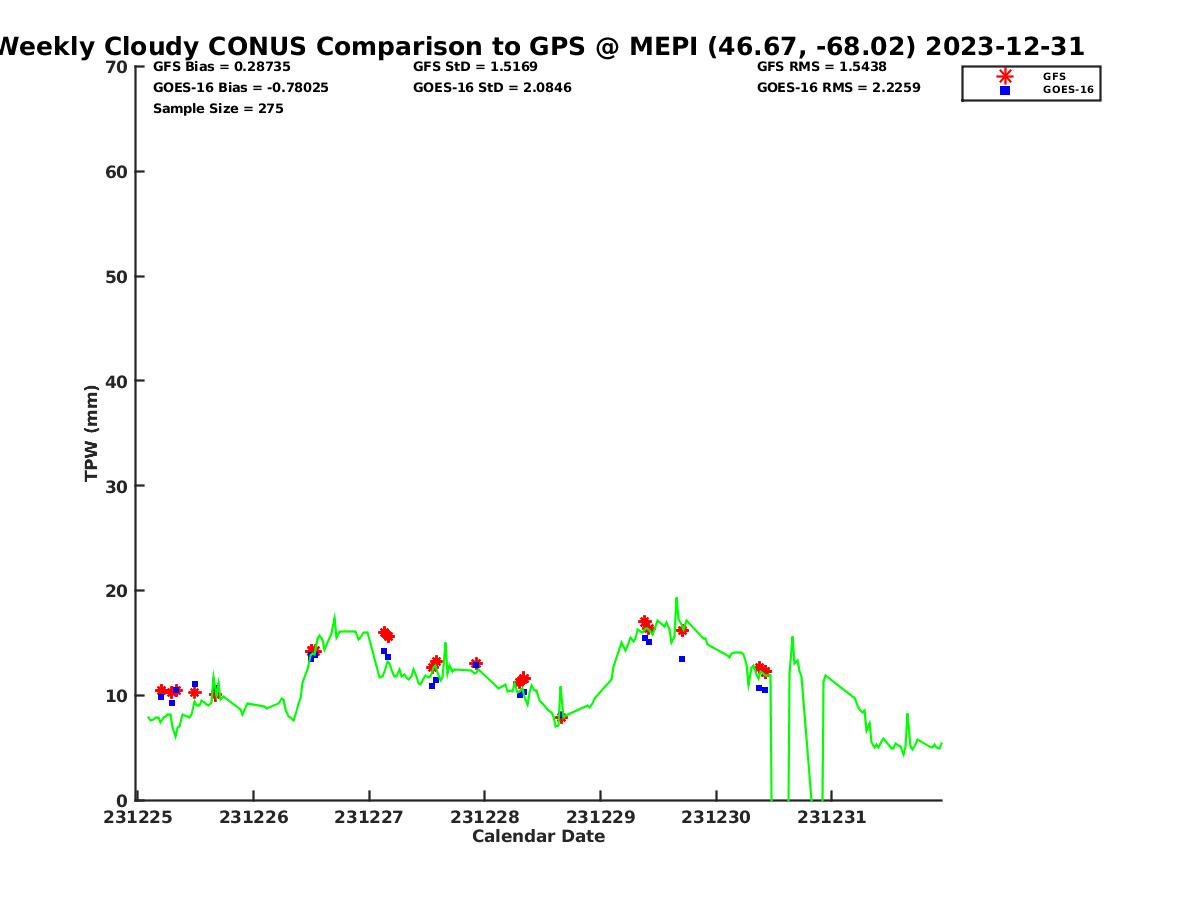Select the 0 y-axis tick label

pyautogui.click(x=122, y=800)
